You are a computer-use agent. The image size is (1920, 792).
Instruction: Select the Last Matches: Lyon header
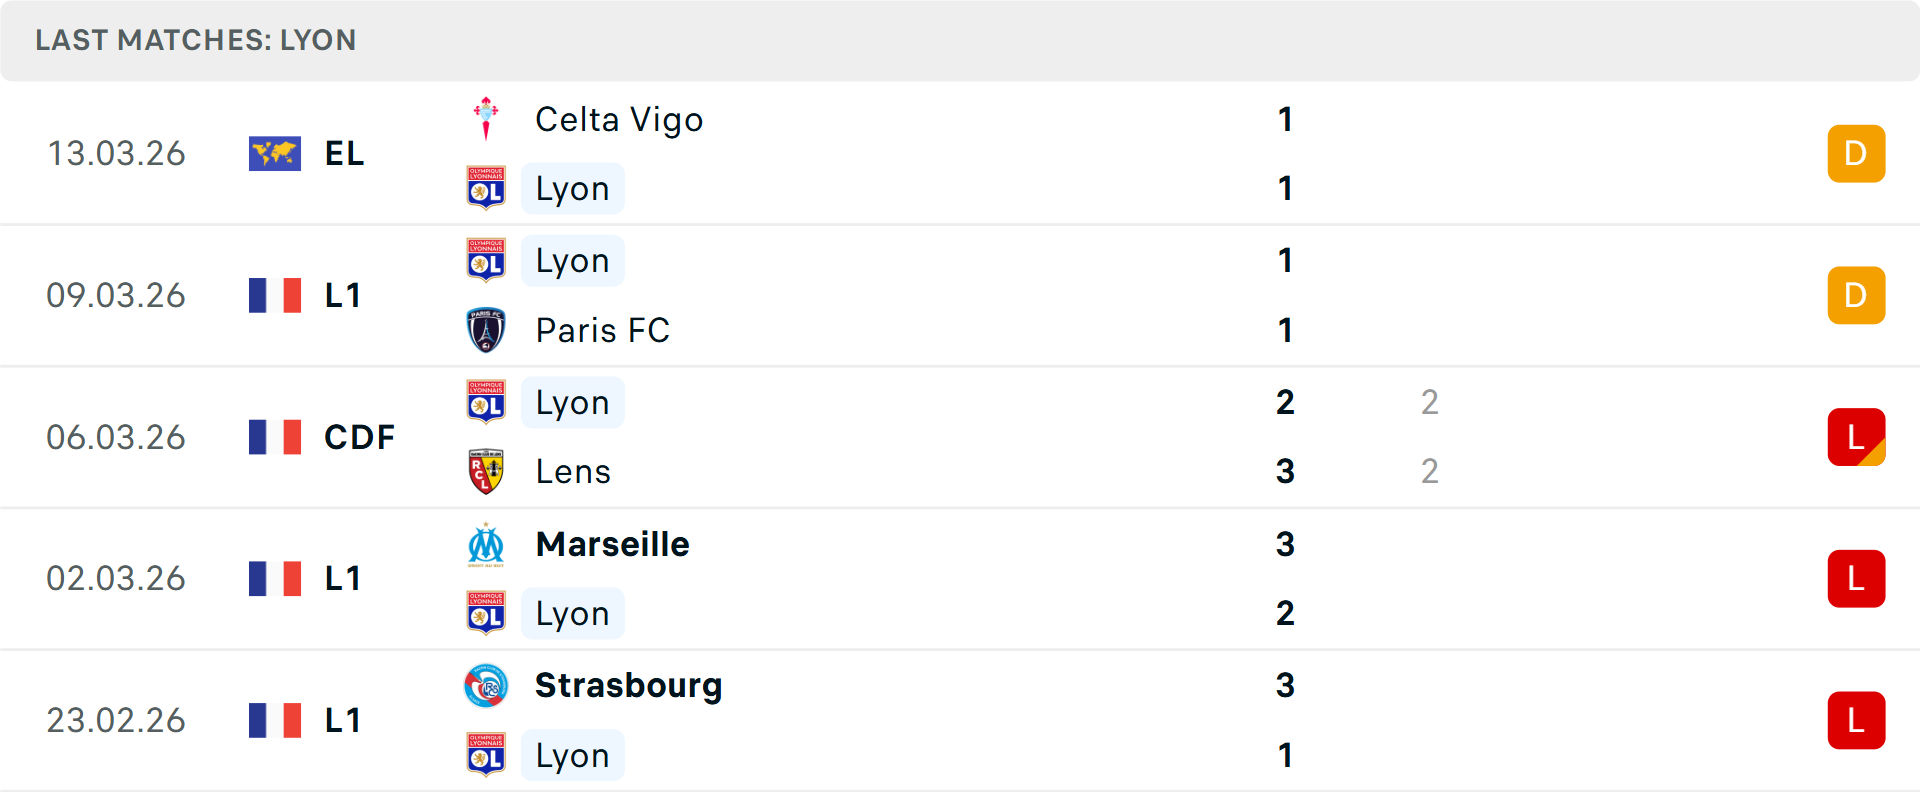point(196,40)
